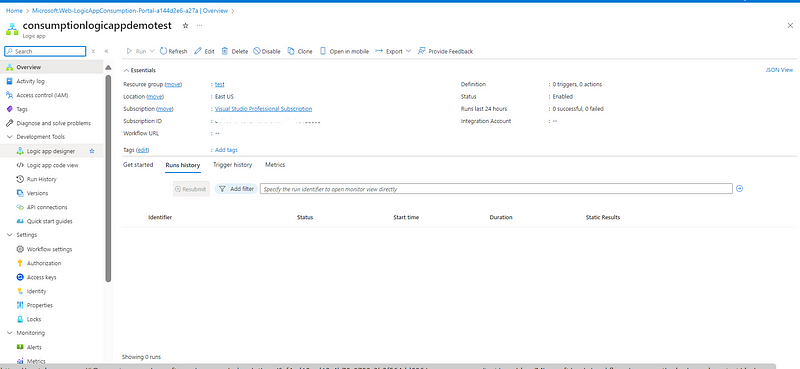Click the Delete trash icon

pos(224,51)
